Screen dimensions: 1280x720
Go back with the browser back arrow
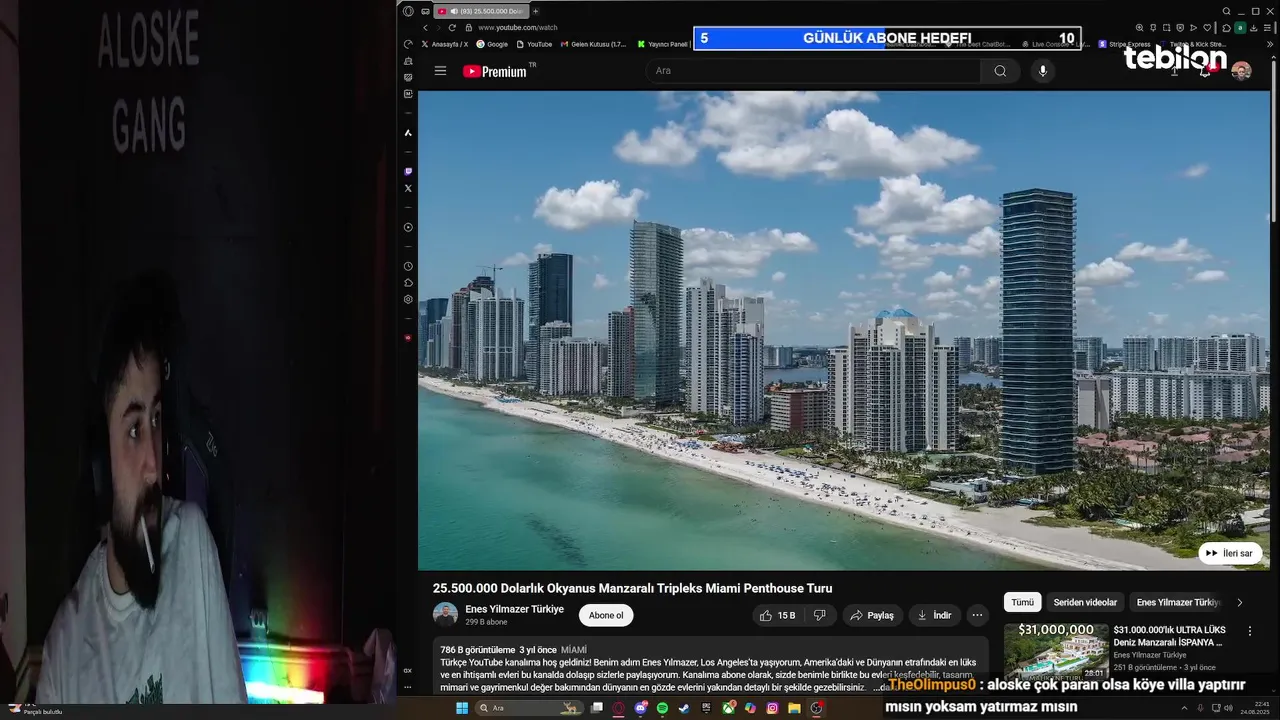[x=424, y=27]
